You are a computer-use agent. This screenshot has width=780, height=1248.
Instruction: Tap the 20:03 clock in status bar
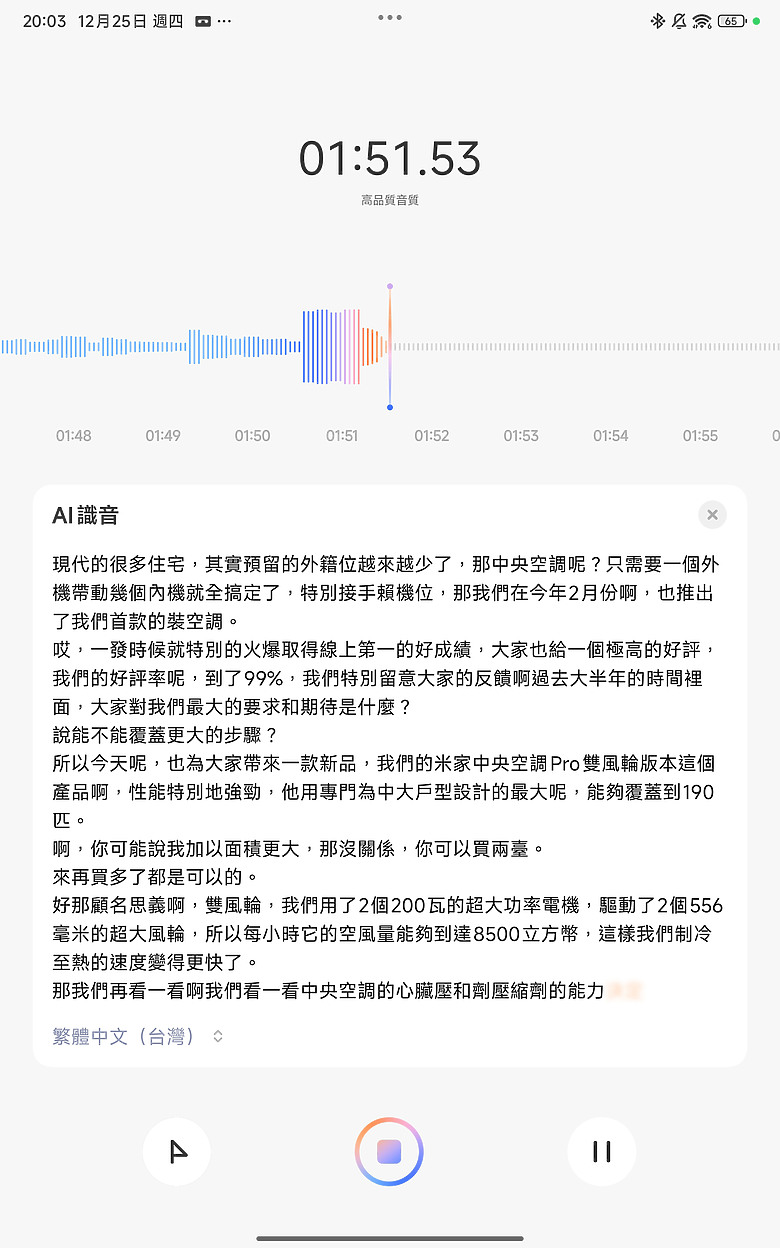pyautogui.click(x=43, y=21)
